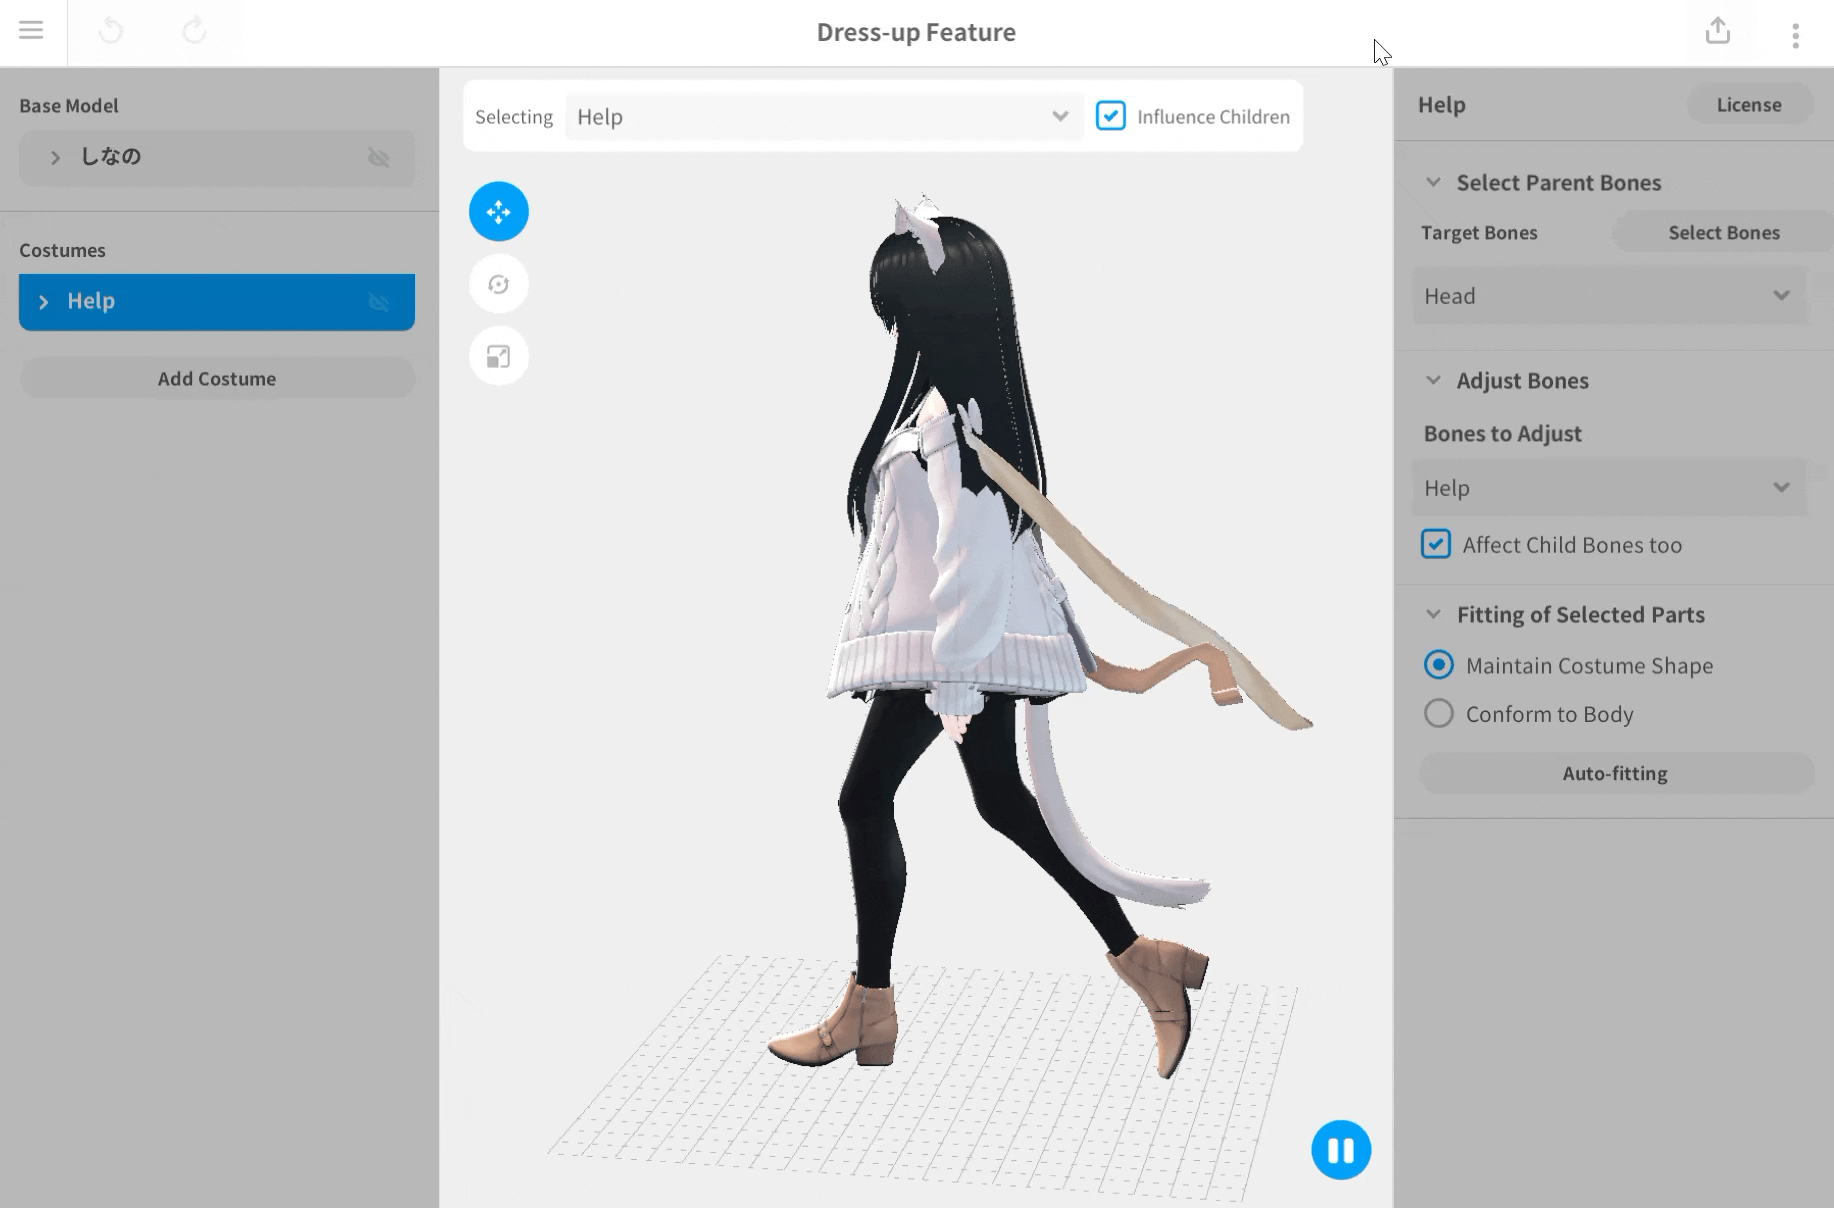The width and height of the screenshot is (1834, 1208).
Task: Click the Base Model heading
Action: [69, 105]
